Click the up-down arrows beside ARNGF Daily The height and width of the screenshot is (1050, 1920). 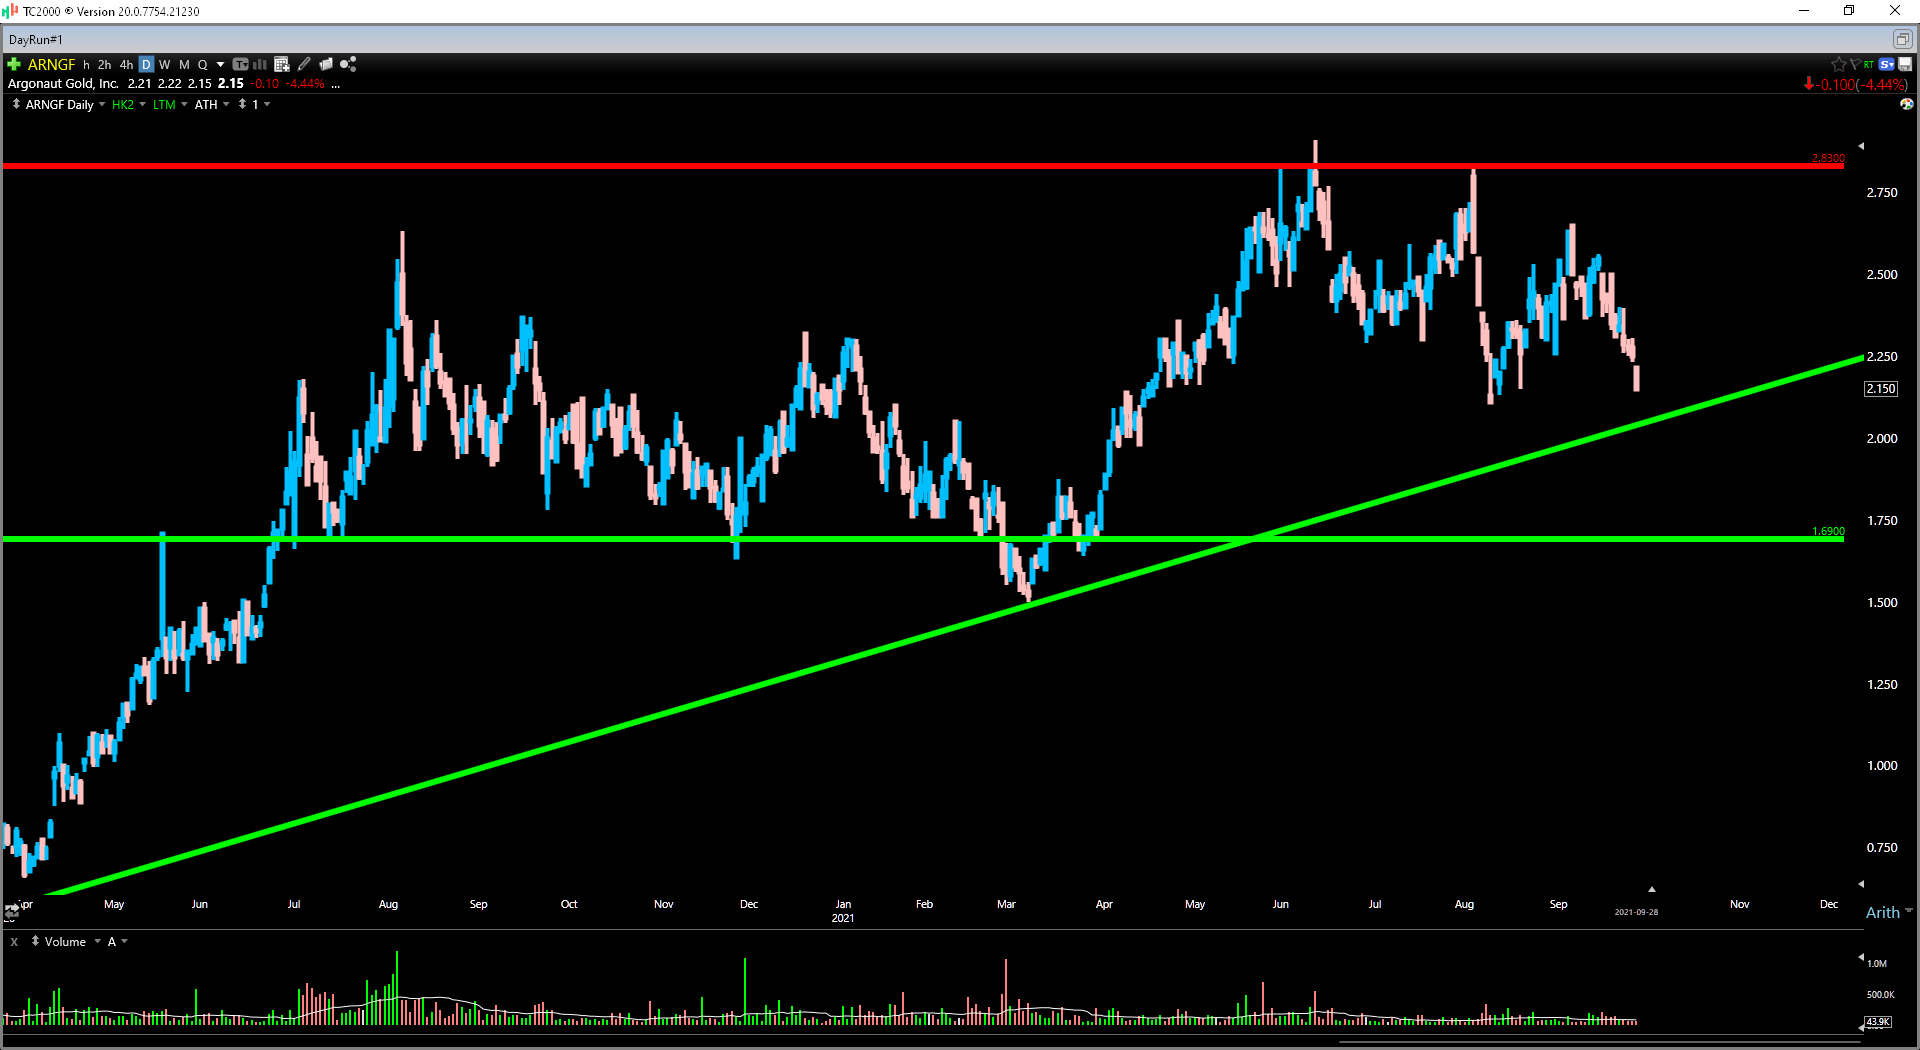(16, 104)
